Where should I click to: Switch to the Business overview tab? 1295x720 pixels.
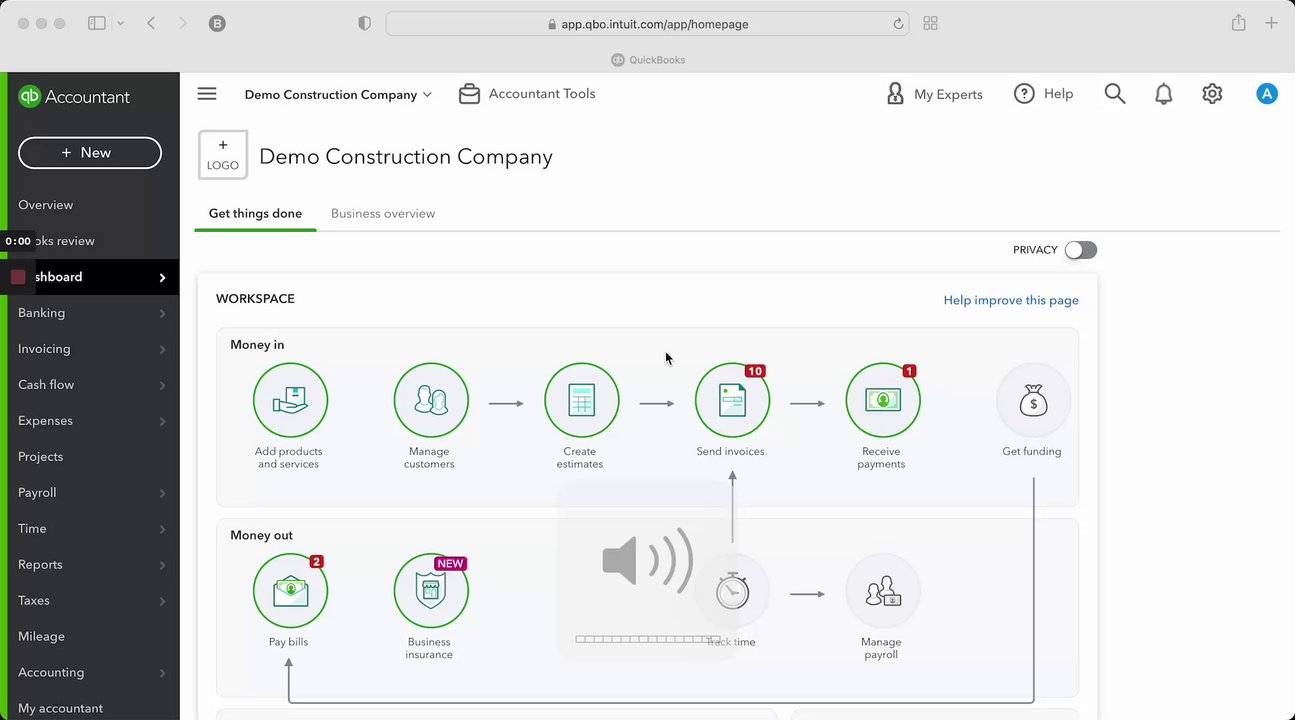pyautogui.click(x=383, y=214)
